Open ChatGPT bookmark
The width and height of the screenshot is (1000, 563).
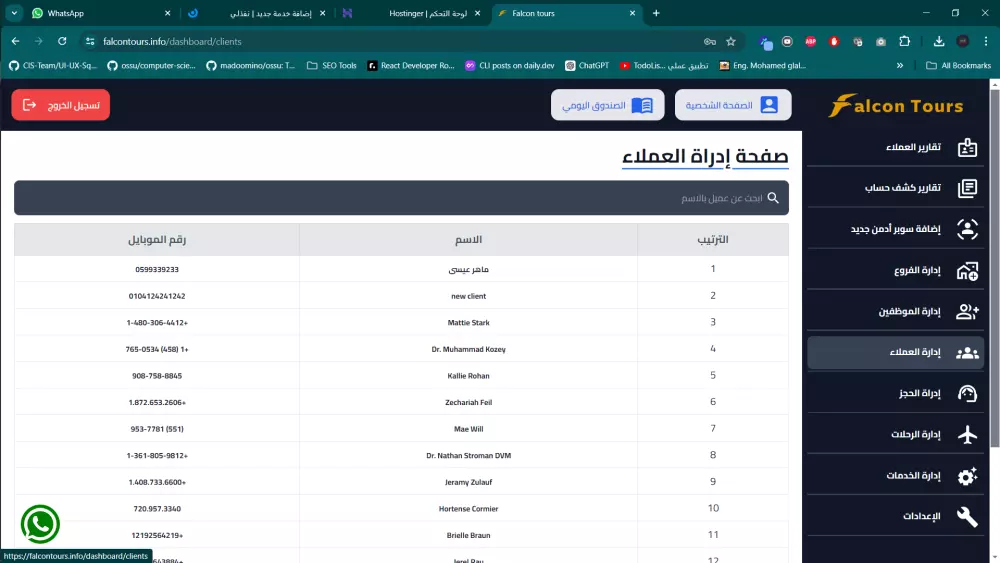click(x=587, y=65)
